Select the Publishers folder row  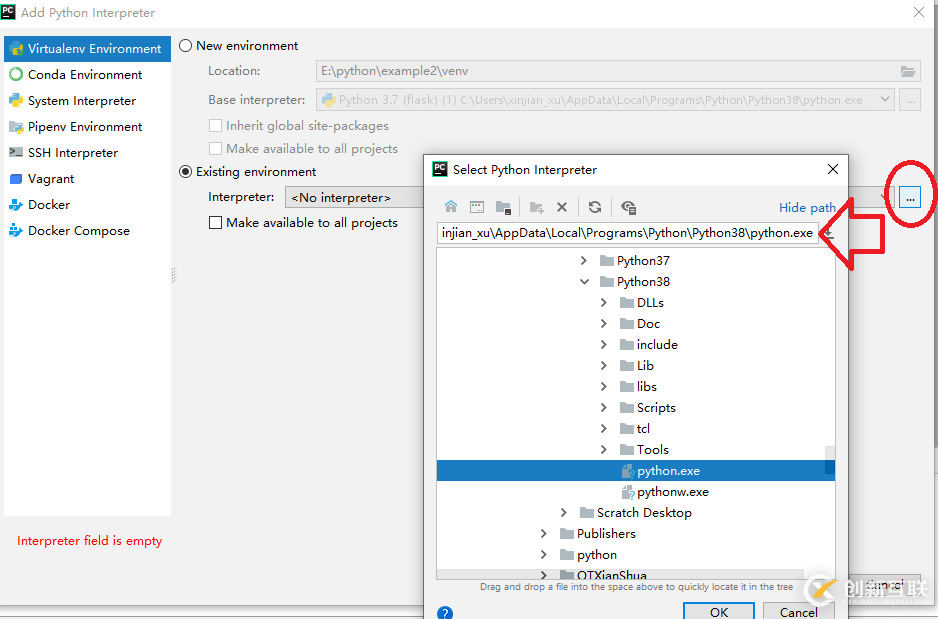[x=635, y=533]
